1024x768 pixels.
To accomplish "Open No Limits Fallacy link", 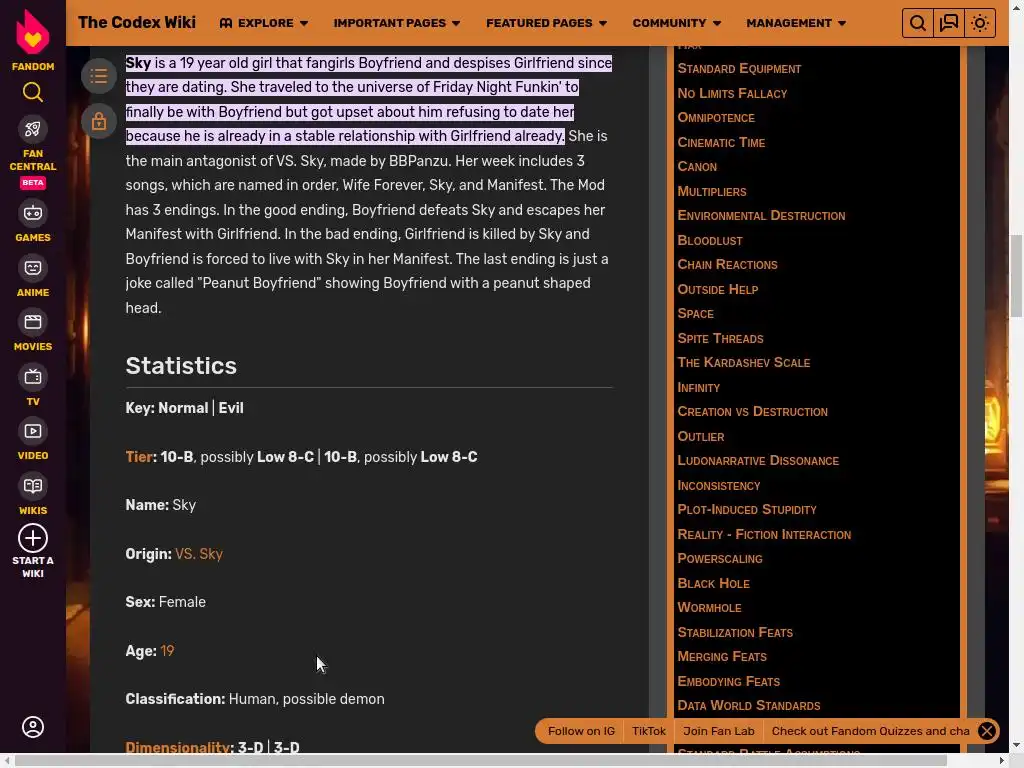I will point(732,93).
